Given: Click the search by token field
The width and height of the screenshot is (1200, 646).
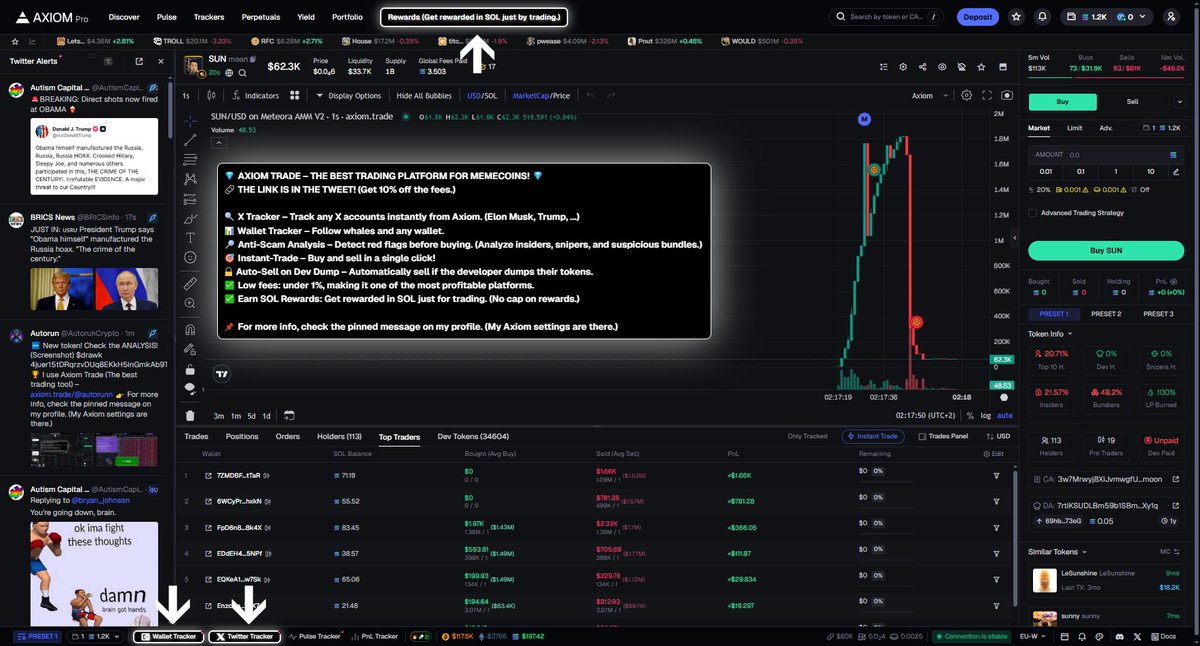Looking at the screenshot, I should point(886,17).
